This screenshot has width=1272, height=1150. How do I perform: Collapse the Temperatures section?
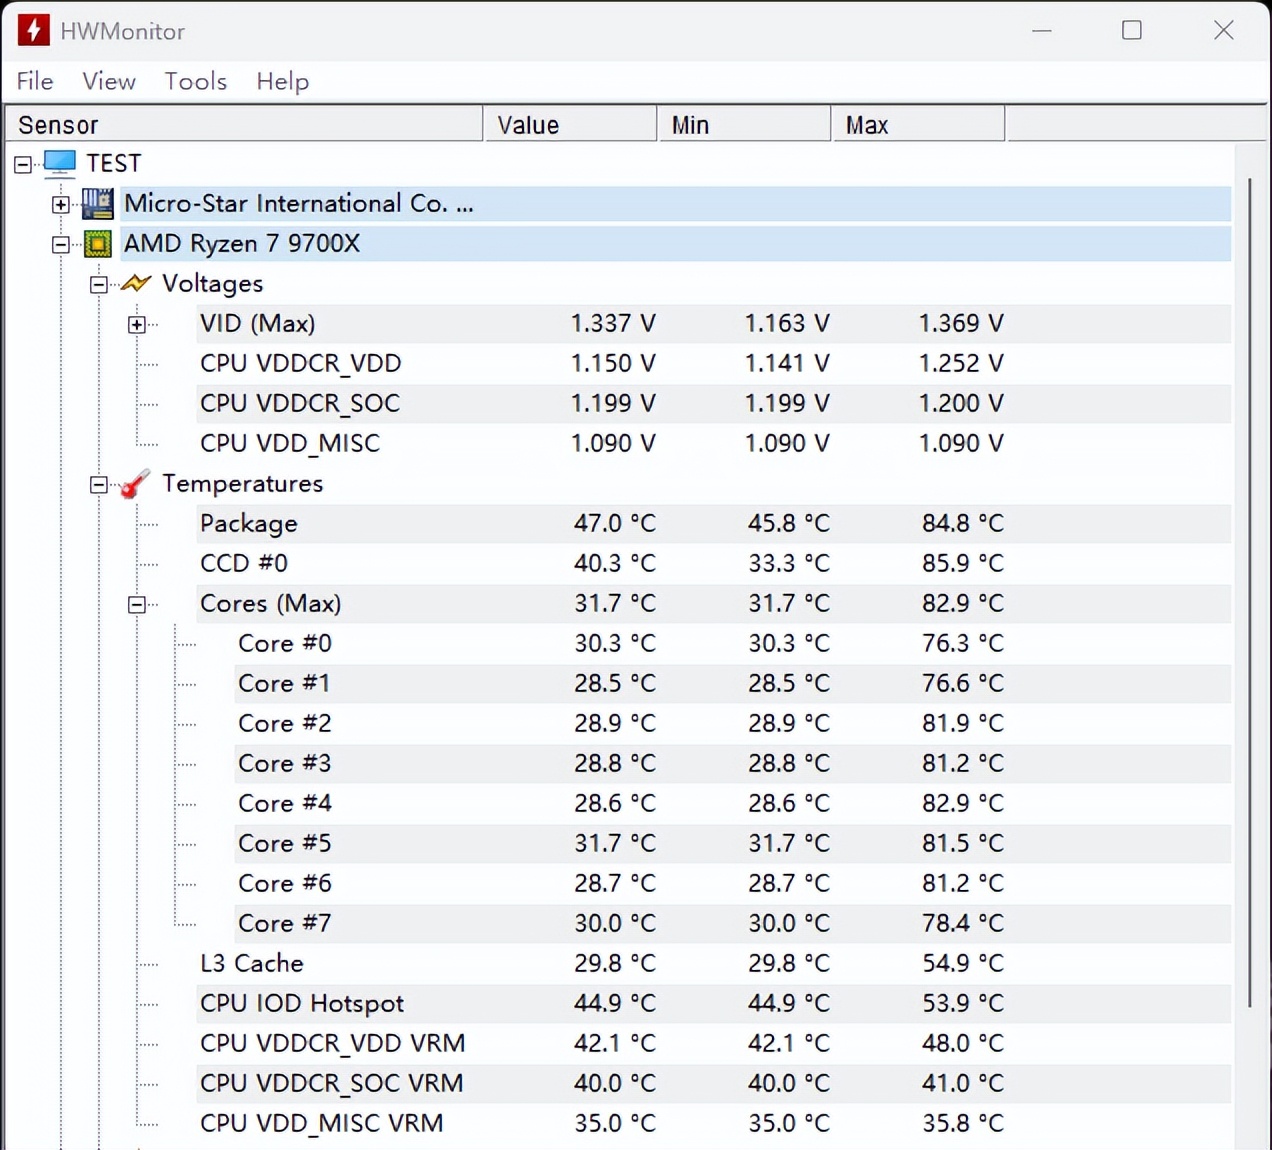[99, 484]
